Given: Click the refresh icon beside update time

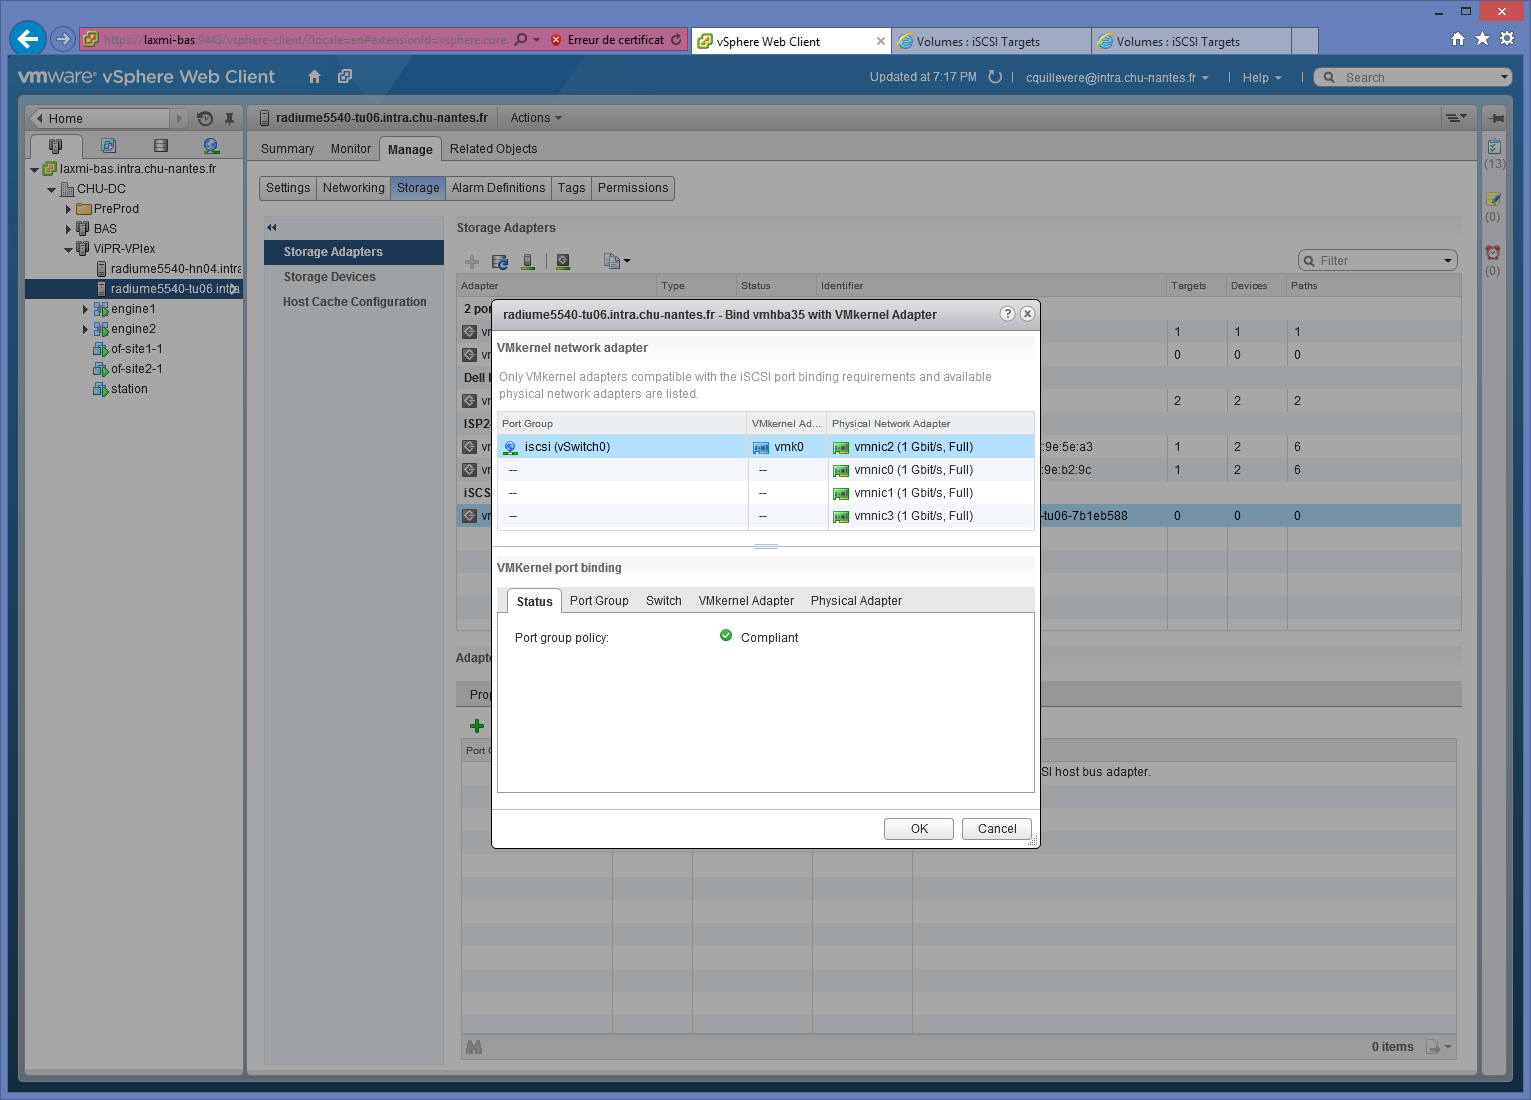Looking at the screenshot, I should click(995, 77).
